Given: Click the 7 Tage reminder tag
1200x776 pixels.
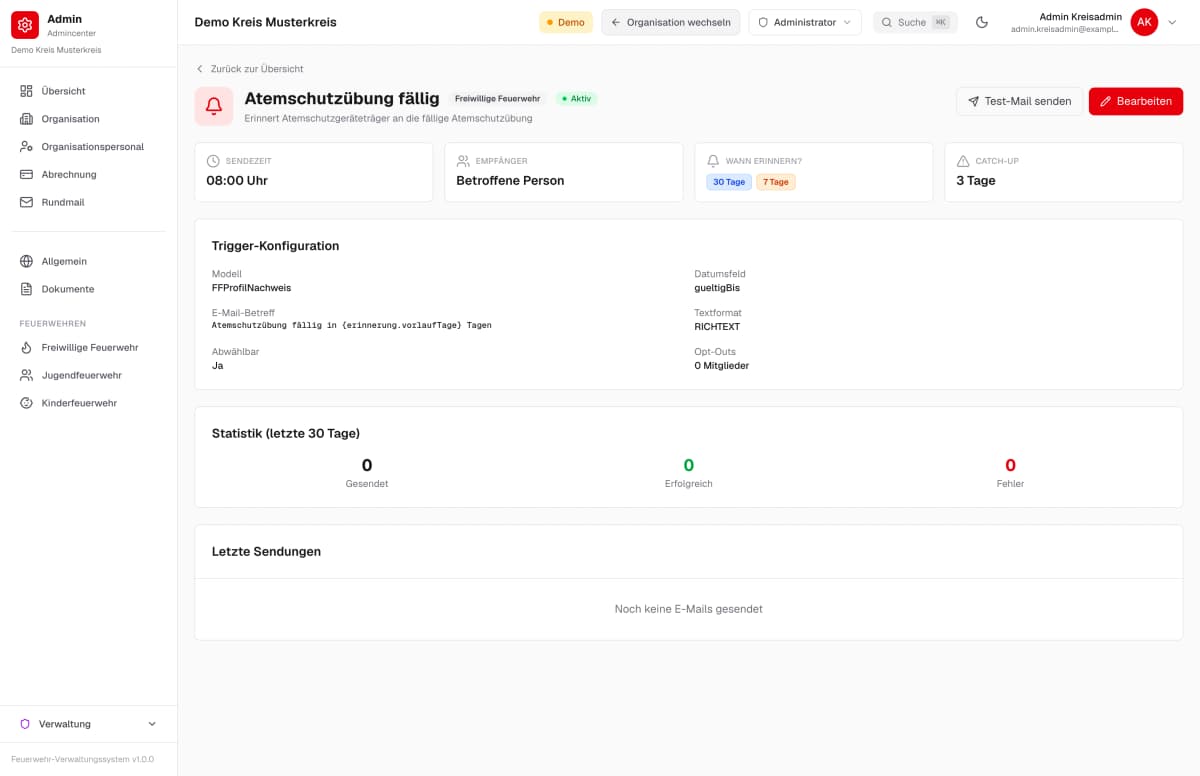Looking at the screenshot, I should (x=776, y=182).
